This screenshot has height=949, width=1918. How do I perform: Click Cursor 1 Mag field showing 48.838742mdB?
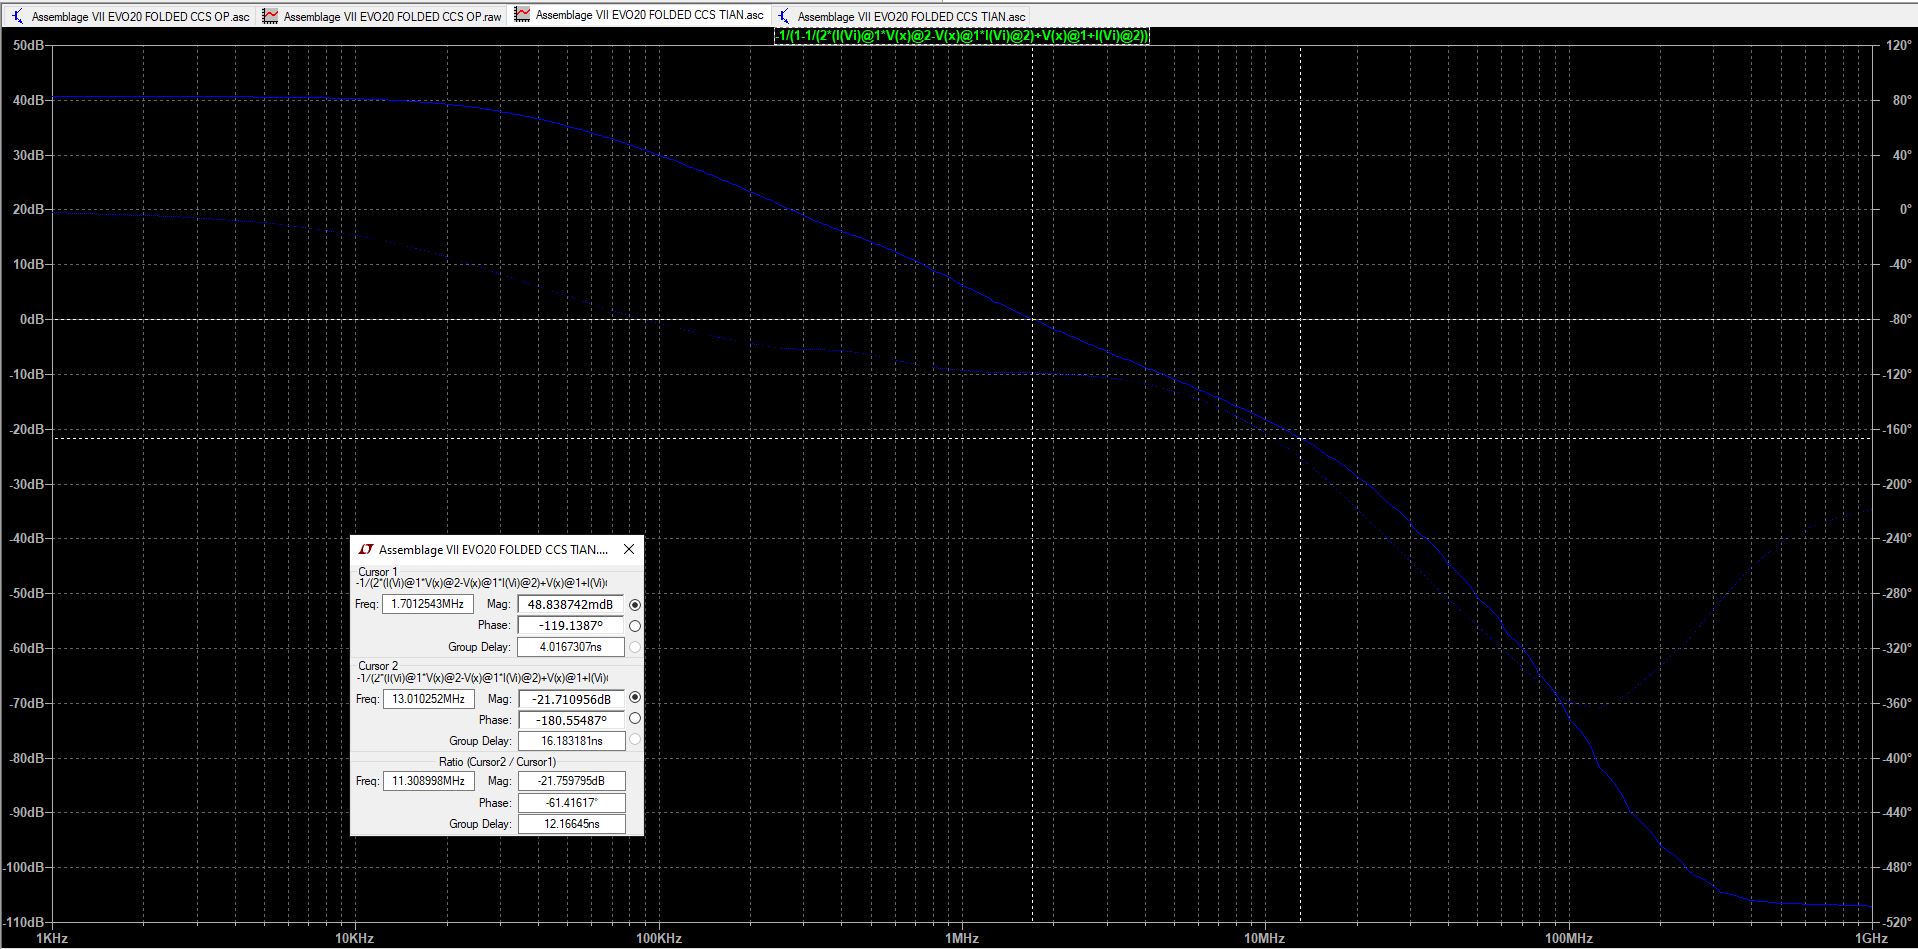click(x=570, y=604)
